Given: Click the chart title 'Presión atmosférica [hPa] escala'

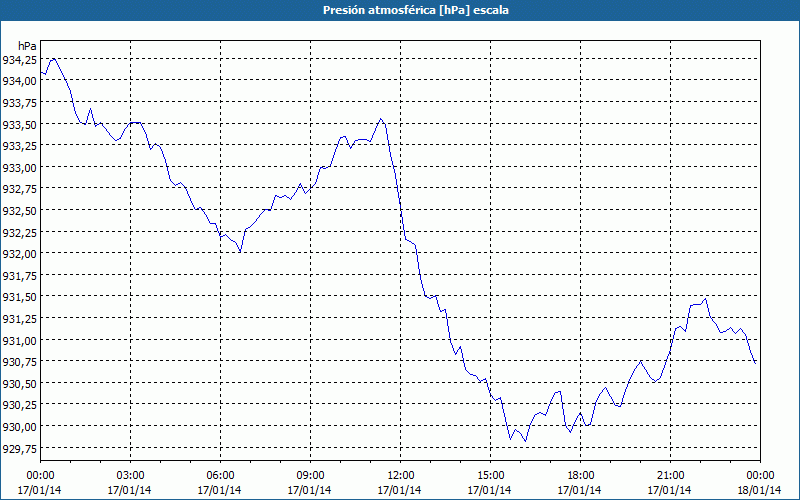Looking at the screenshot, I should pyautogui.click(x=415, y=10).
